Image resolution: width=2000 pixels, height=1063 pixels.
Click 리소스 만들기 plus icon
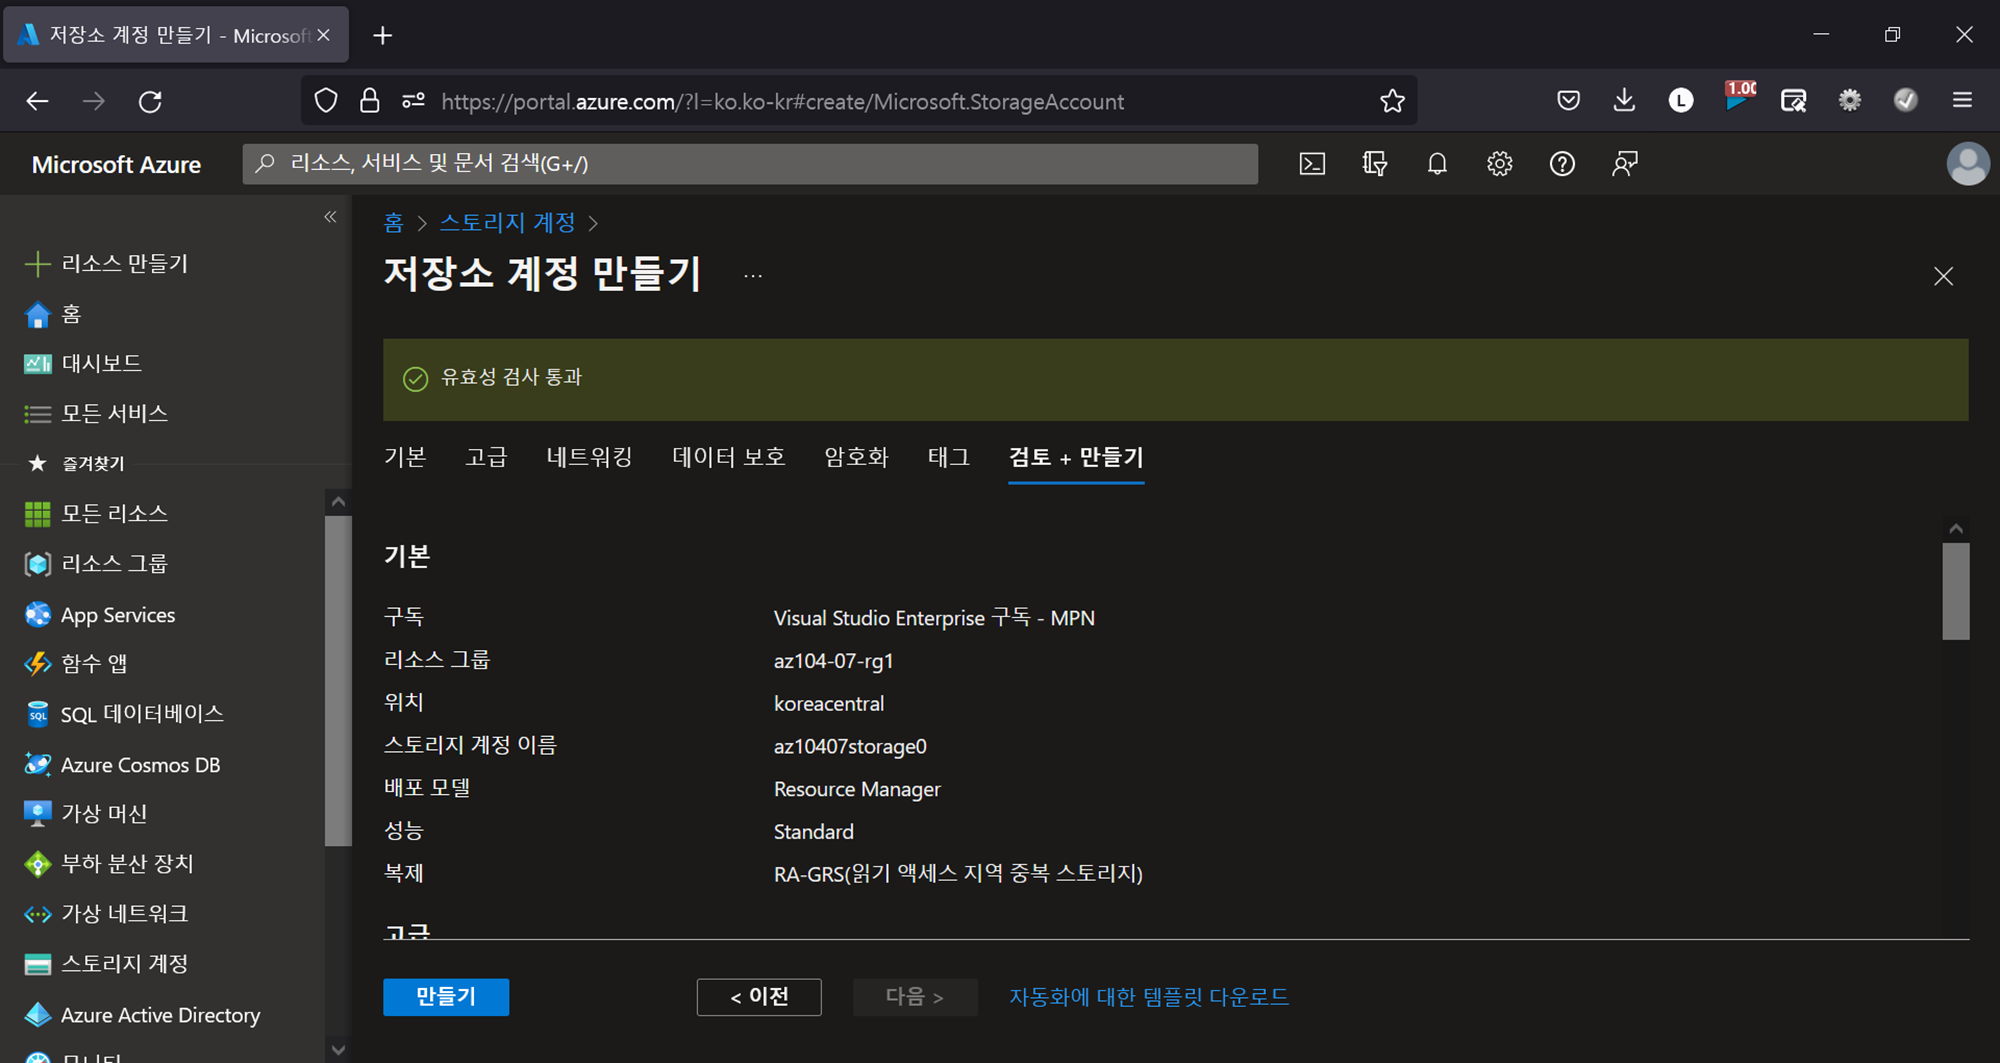click(x=37, y=264)
